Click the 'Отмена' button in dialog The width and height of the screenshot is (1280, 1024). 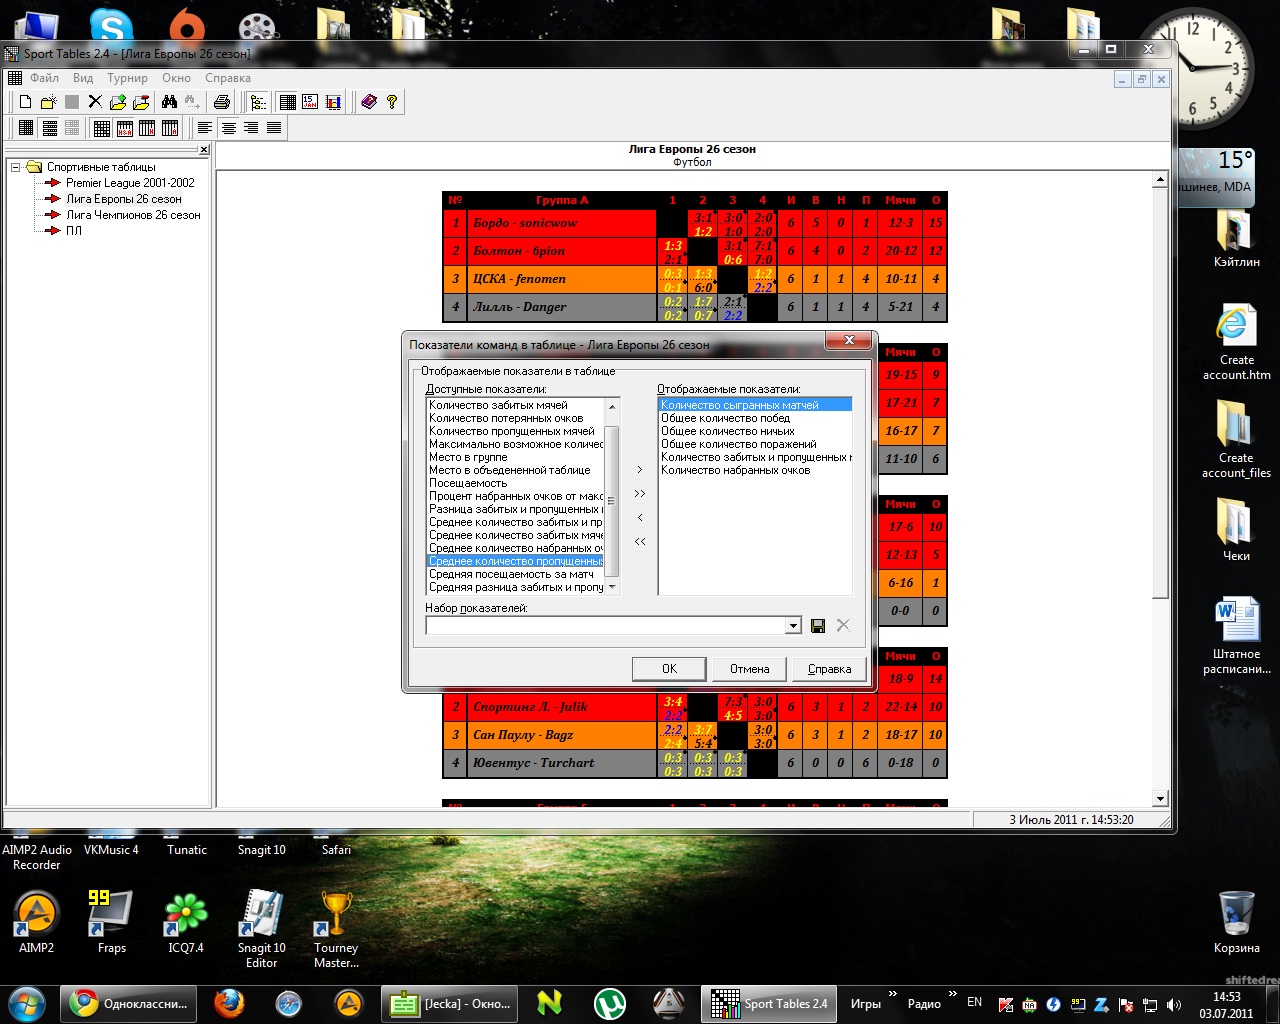(x=749, y=669)
